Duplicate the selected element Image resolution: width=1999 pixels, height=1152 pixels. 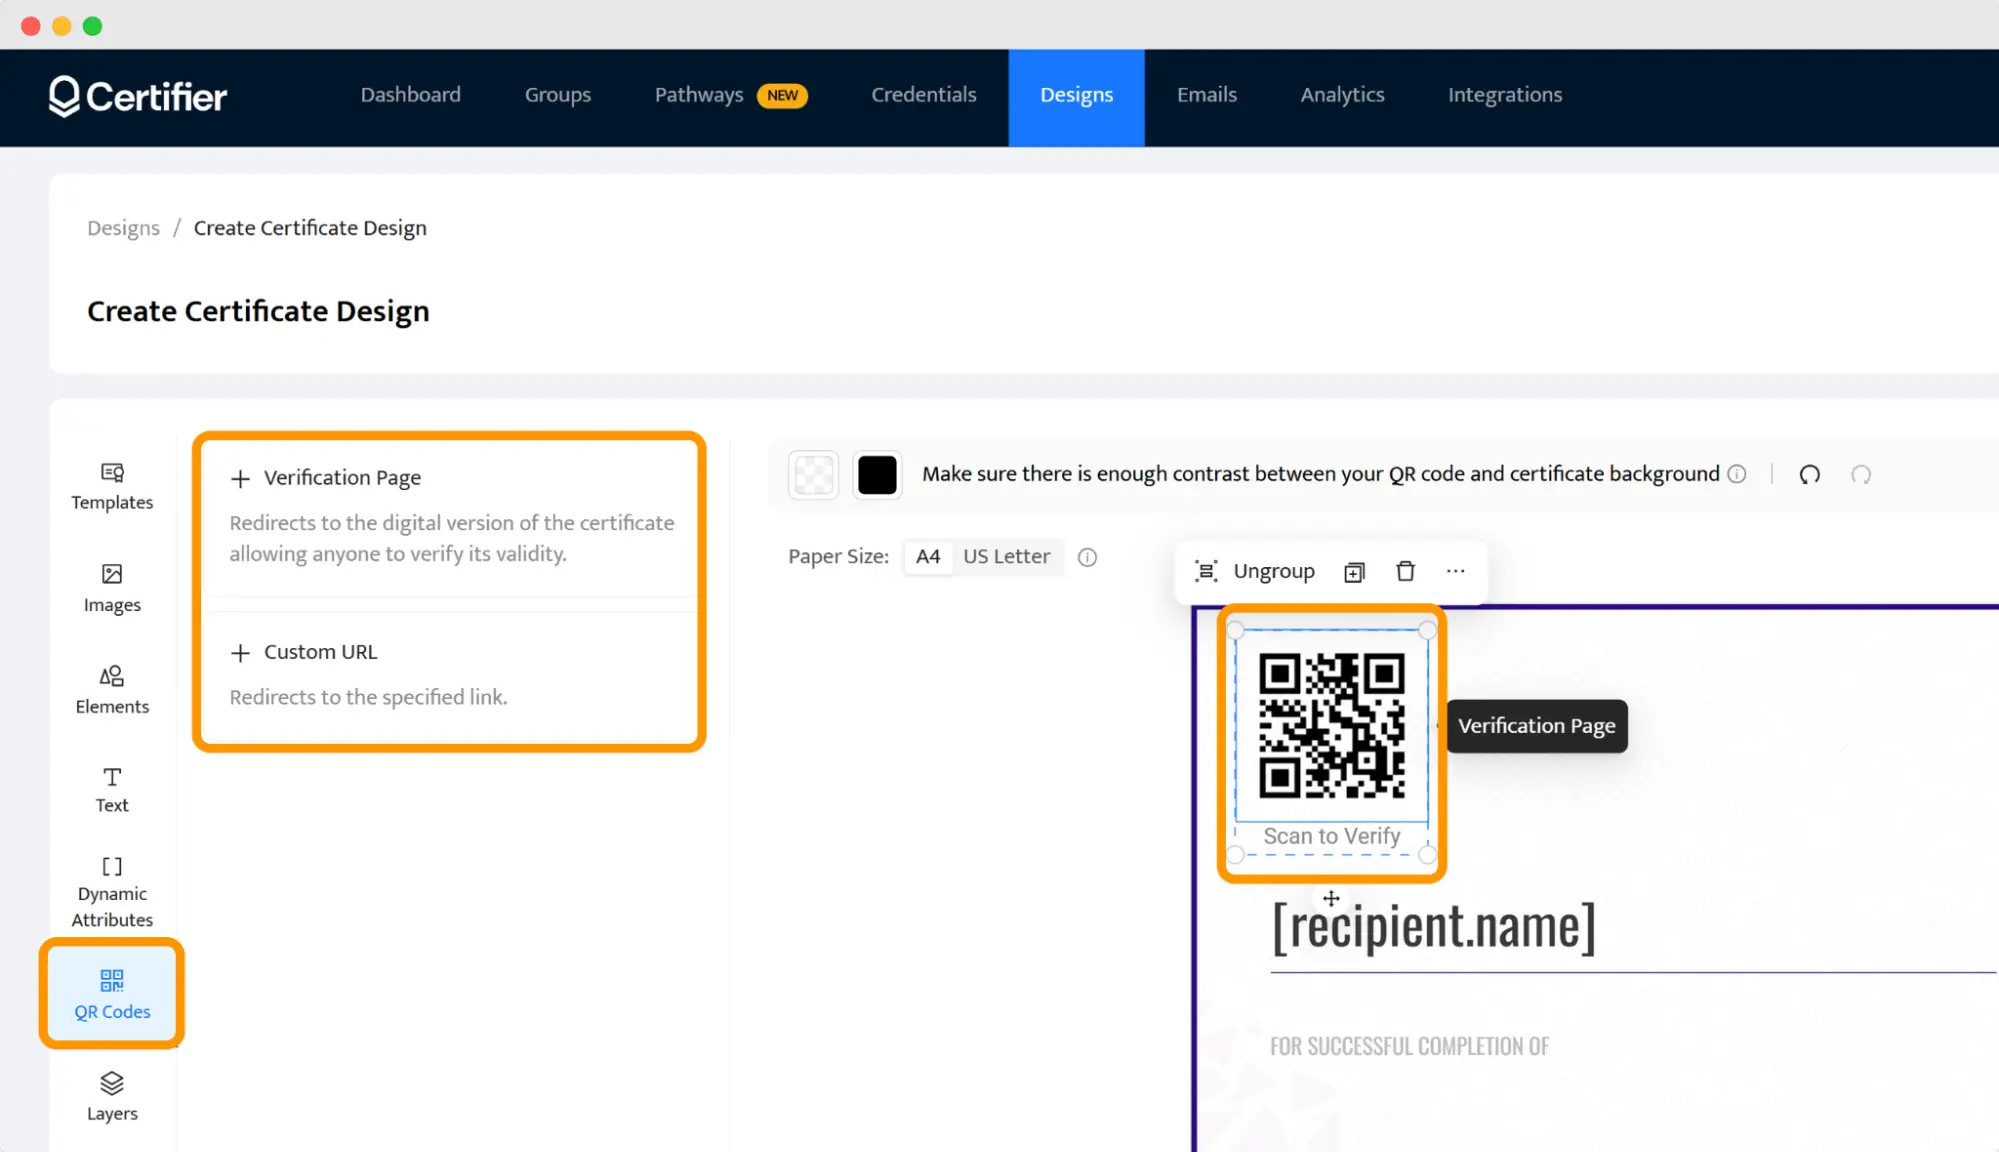coord(1354,572)
